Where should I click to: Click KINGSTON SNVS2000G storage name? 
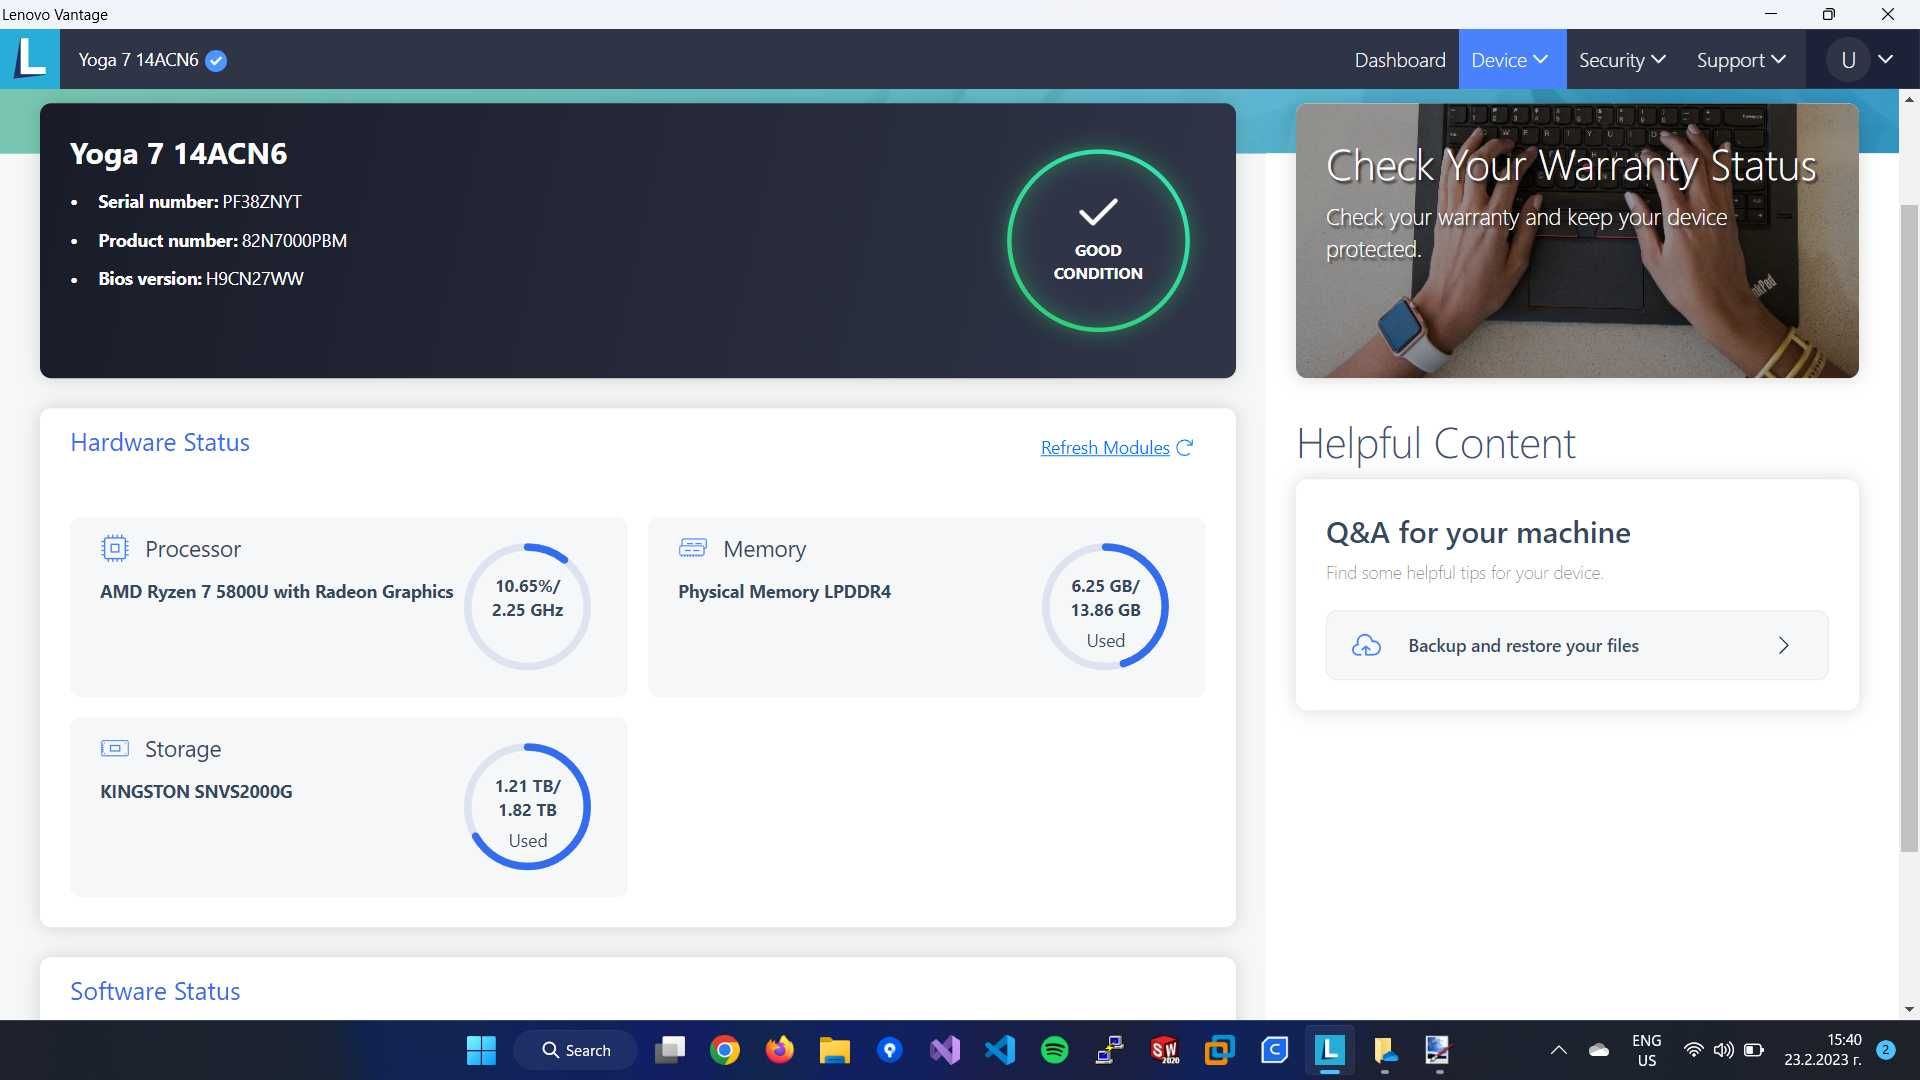point(196,792)
